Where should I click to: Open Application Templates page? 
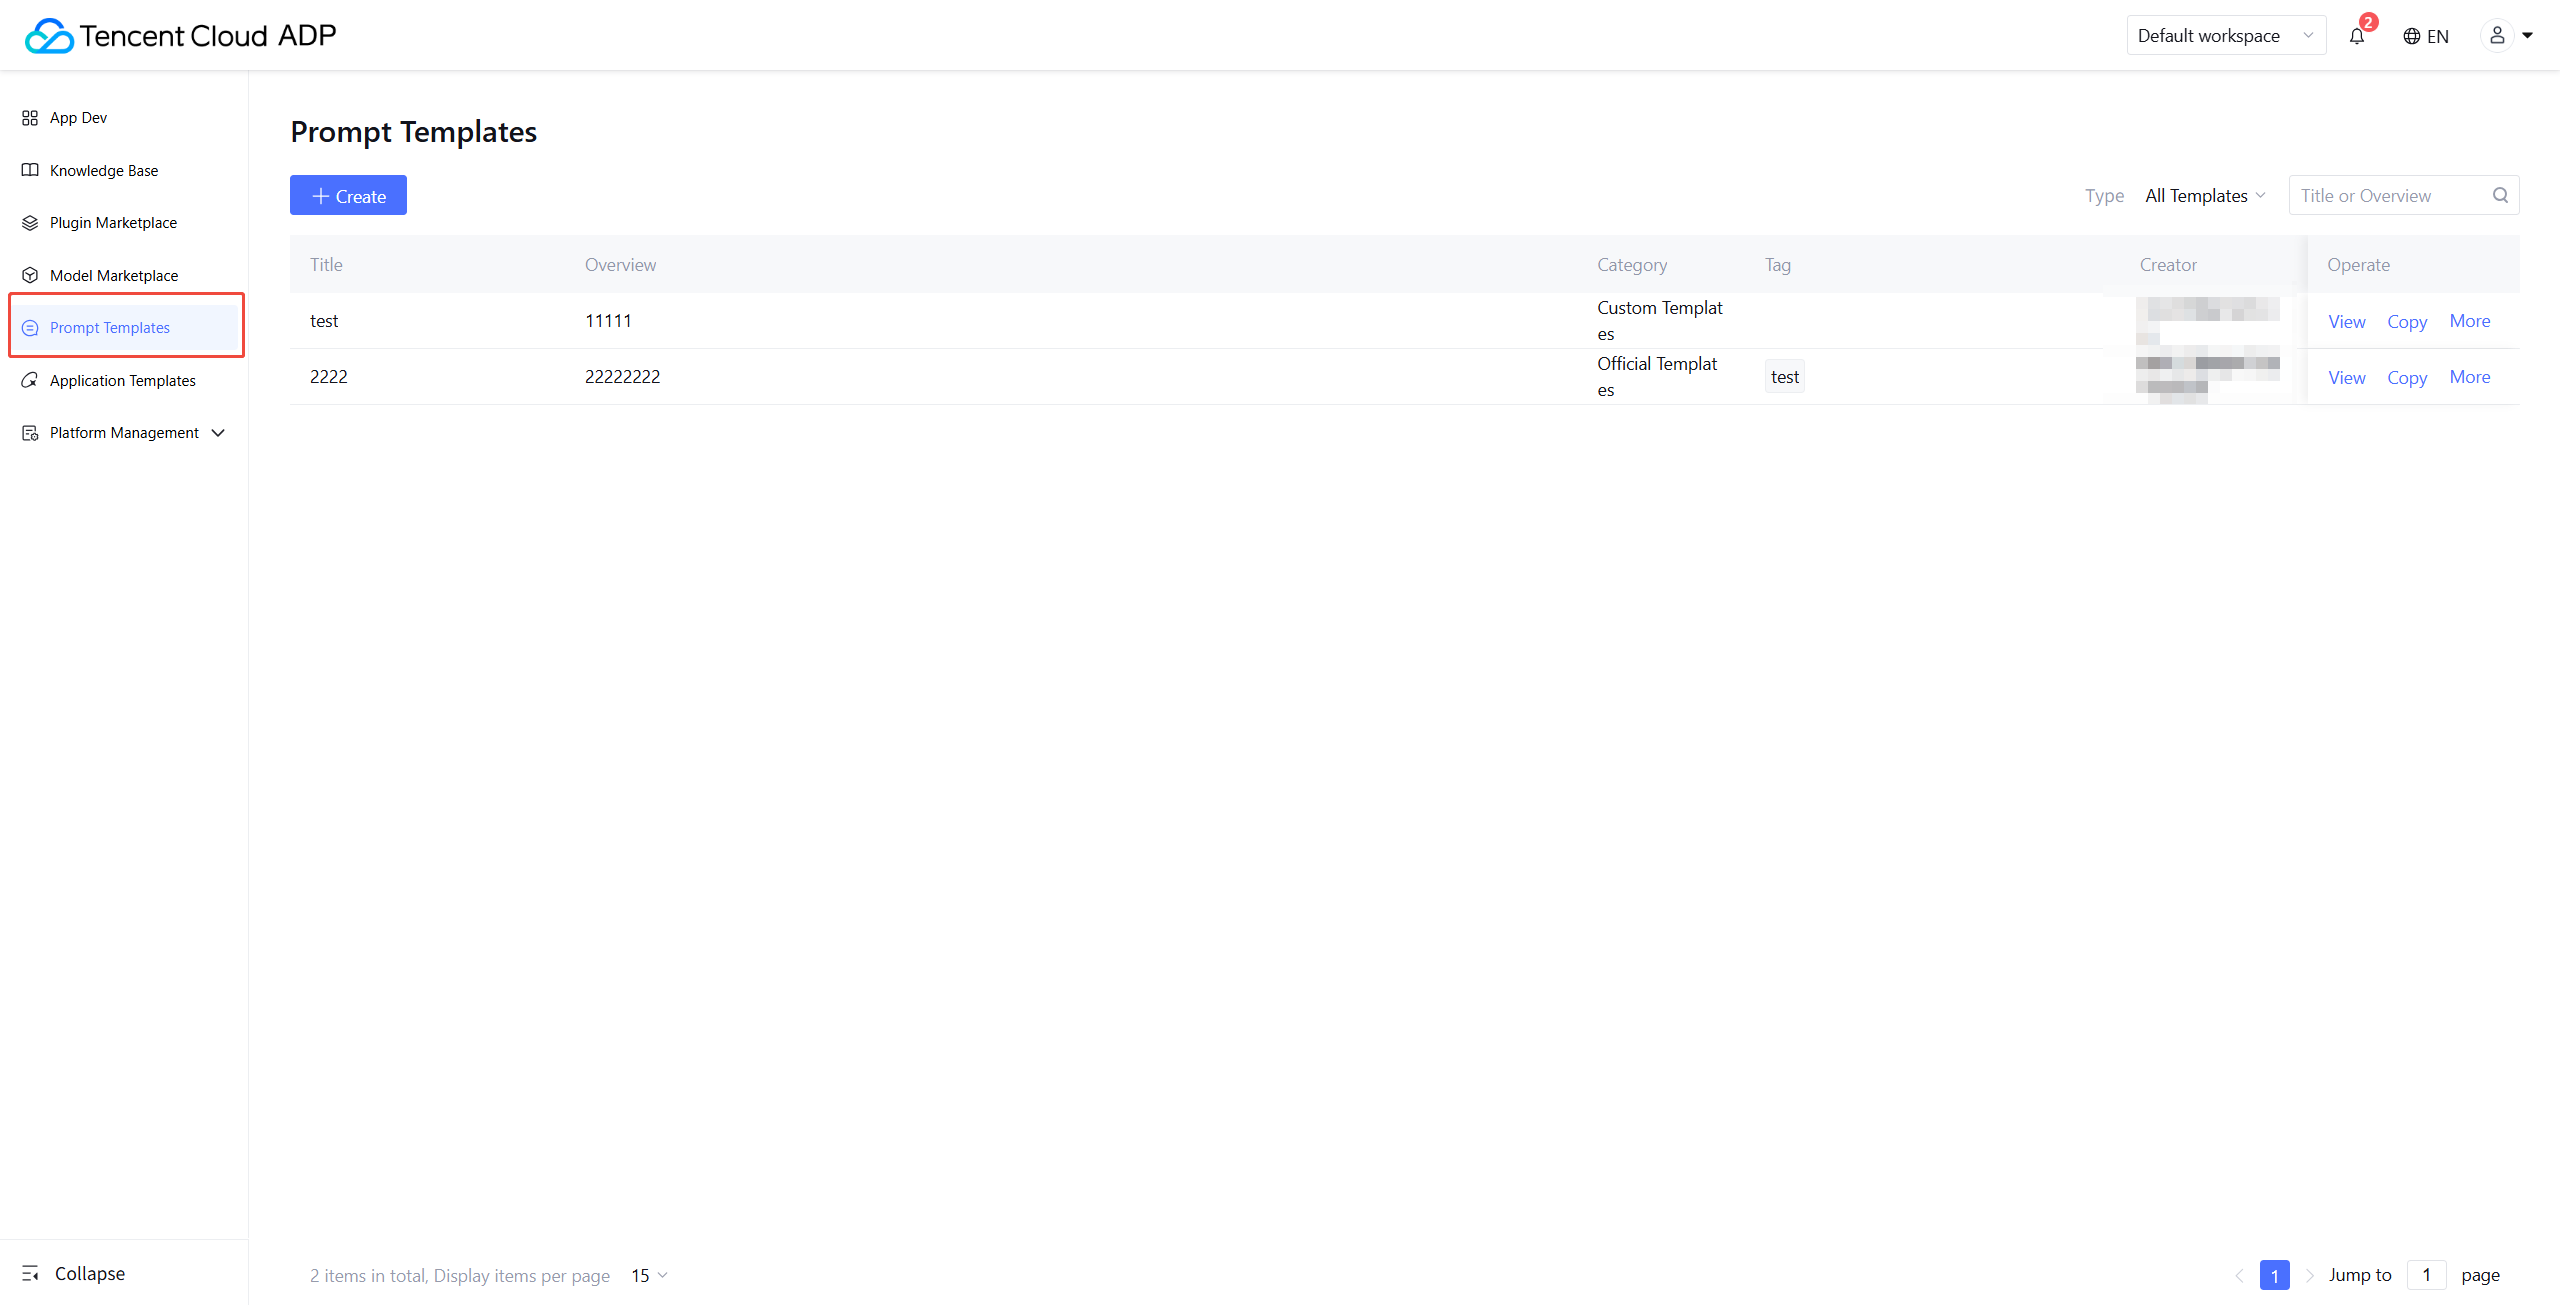(123, 380)
